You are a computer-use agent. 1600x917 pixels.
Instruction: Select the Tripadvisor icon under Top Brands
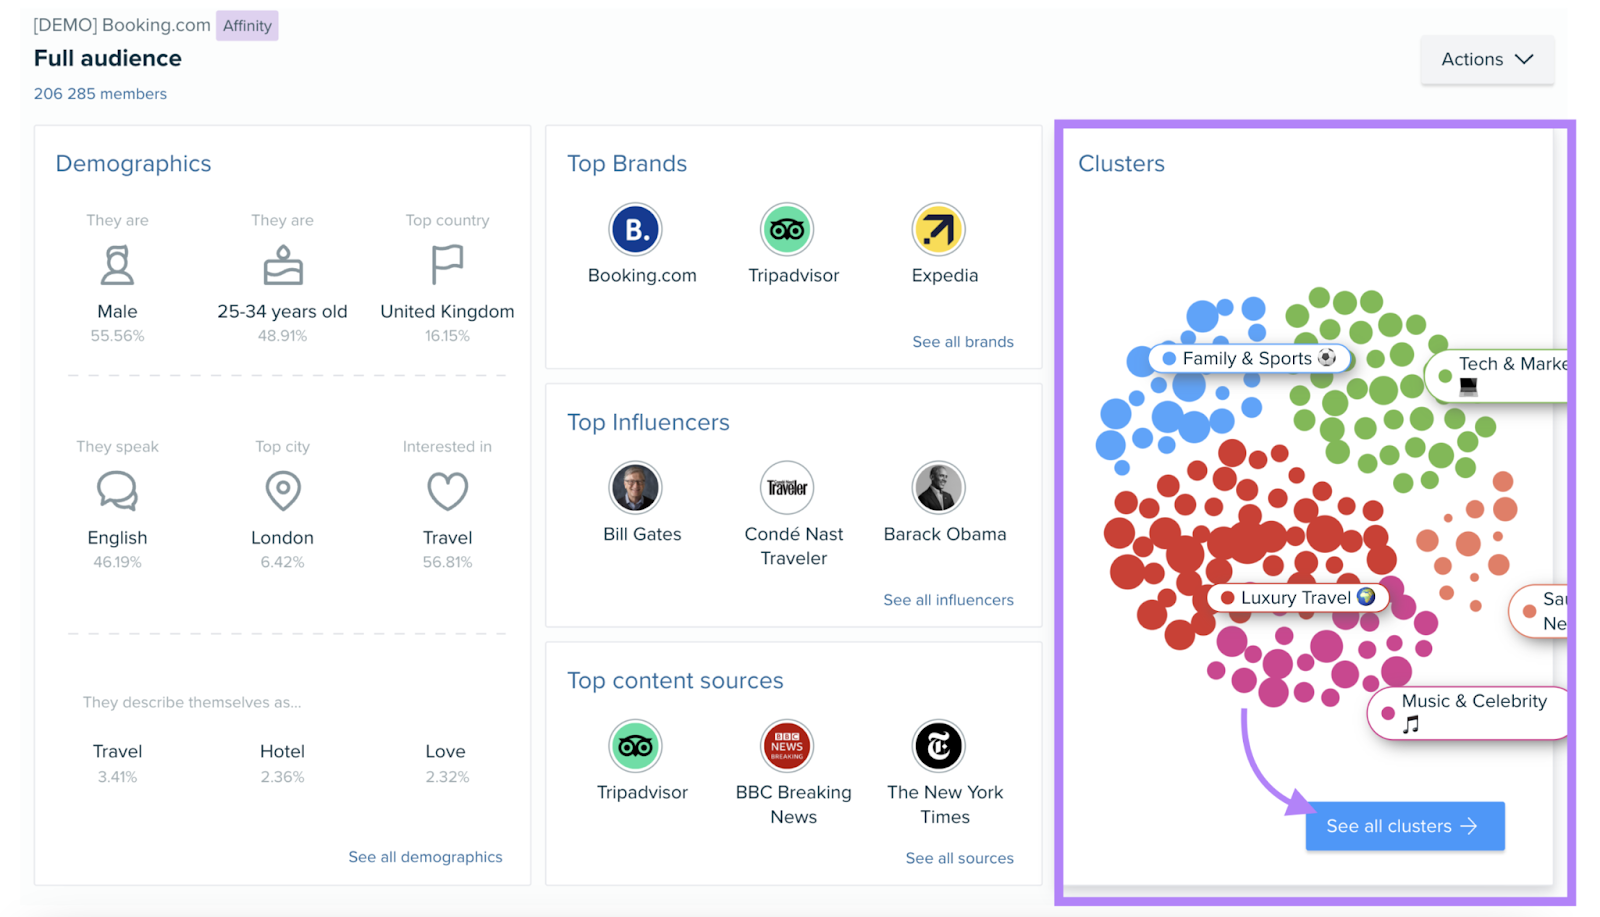[788, 229]
